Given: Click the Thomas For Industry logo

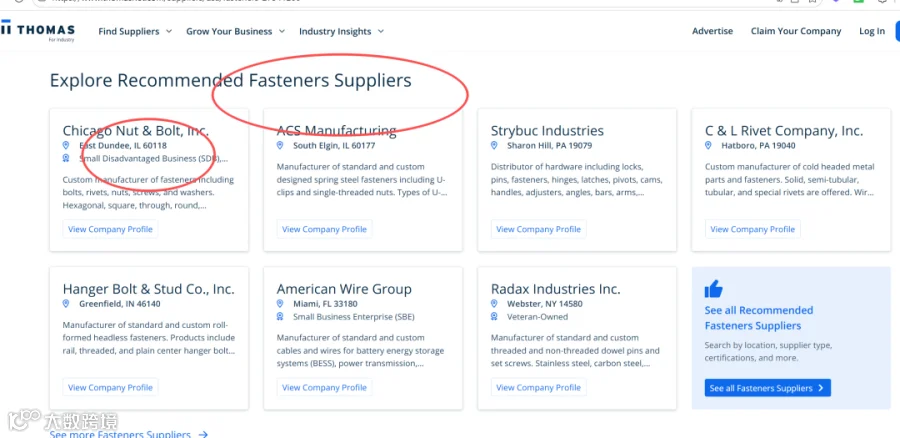Looking at the screenshot, I should point(38,31).
